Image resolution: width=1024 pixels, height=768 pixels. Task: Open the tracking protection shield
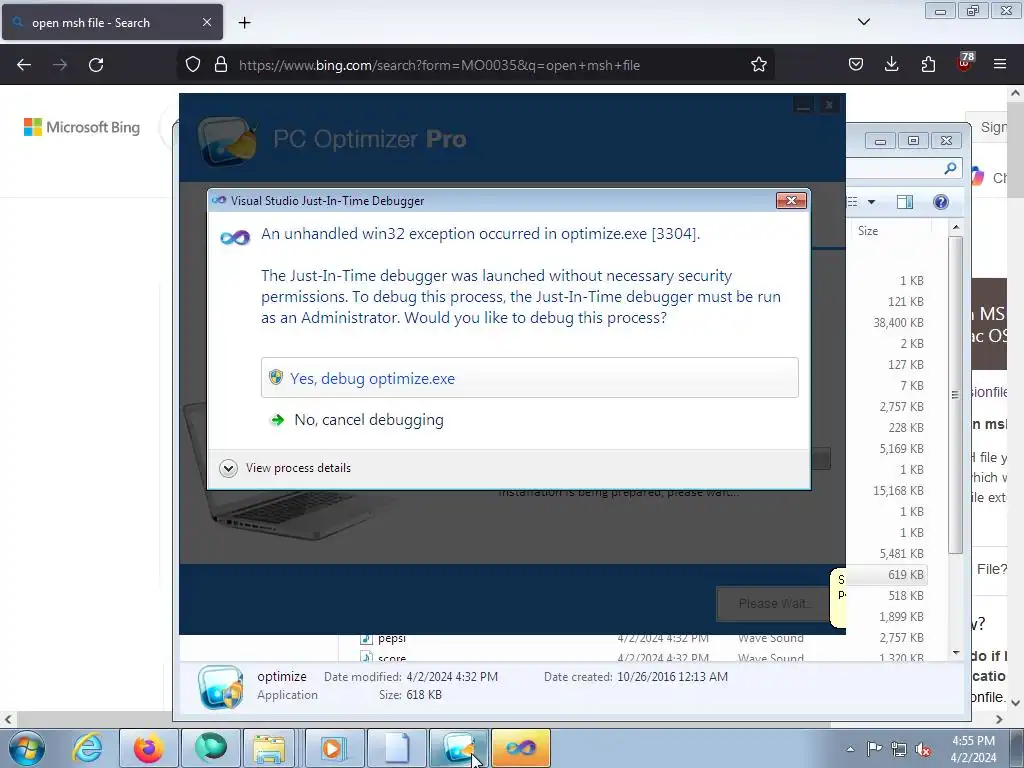[193, 65]
